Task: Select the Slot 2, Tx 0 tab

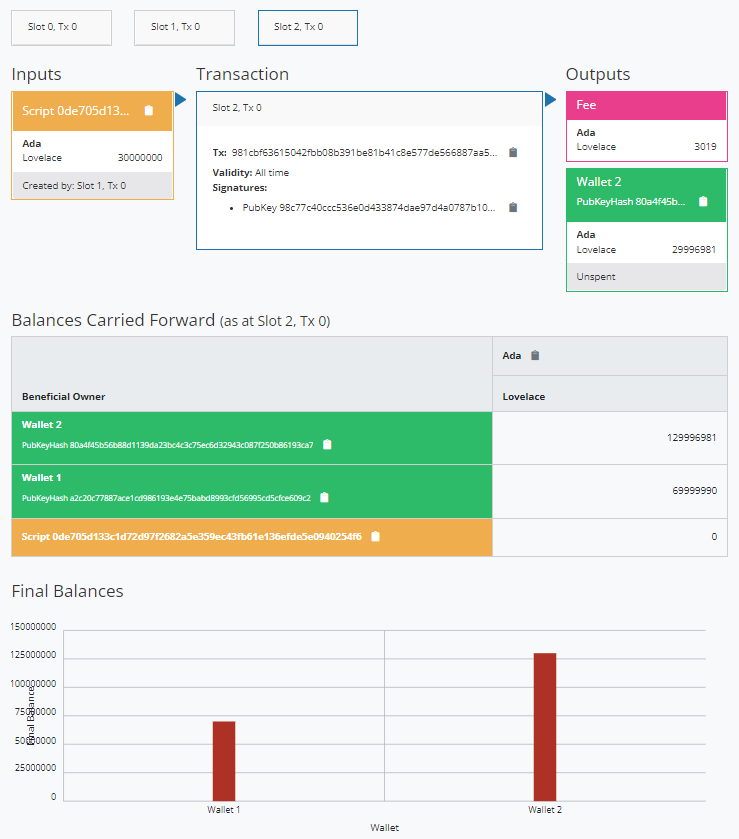Action: click(307, 28)
